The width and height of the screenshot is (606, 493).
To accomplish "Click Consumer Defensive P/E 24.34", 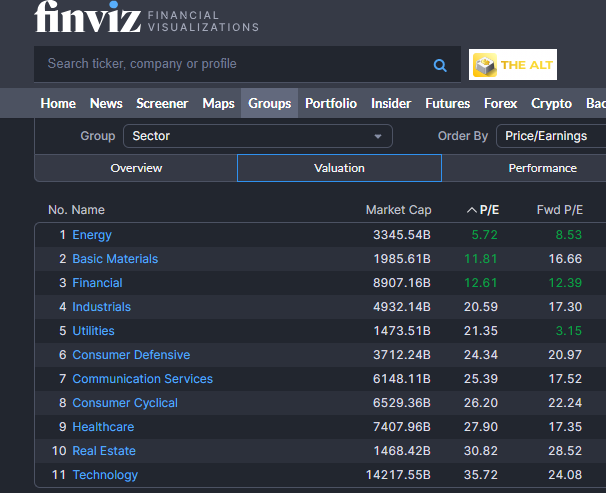I will (481, 355).
